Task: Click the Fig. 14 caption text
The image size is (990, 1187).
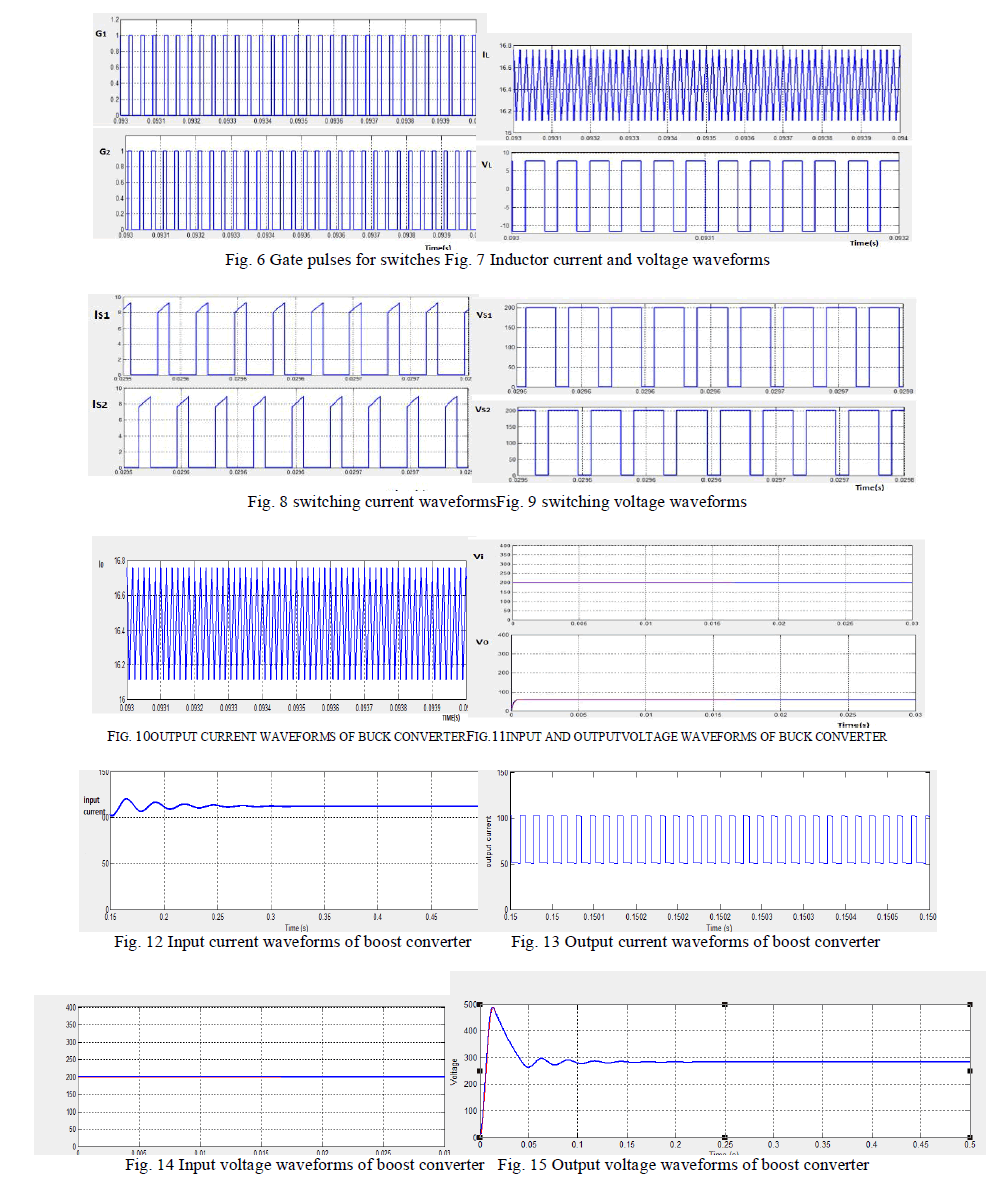Action: click(x=304, y=1165)
